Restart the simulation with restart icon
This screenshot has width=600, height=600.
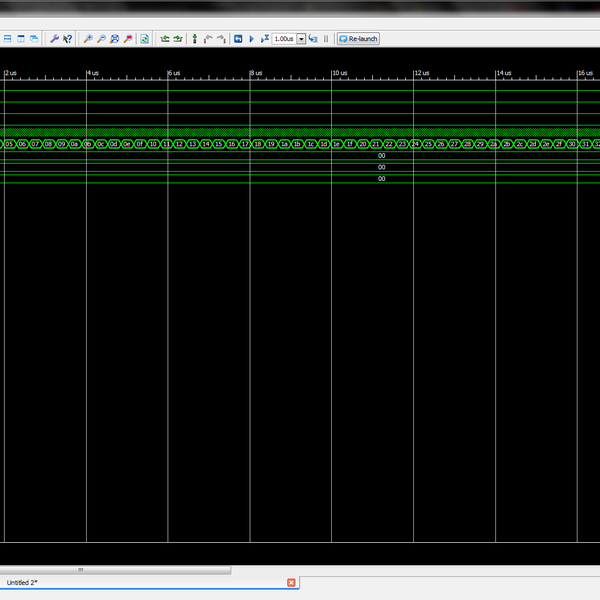click(x=238, y=38)
